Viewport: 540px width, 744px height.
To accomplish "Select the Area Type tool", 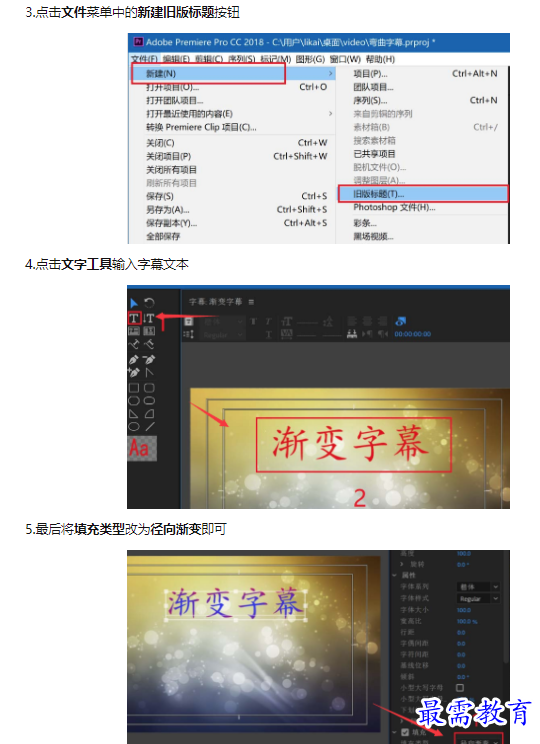I will [x=134, y=331].
